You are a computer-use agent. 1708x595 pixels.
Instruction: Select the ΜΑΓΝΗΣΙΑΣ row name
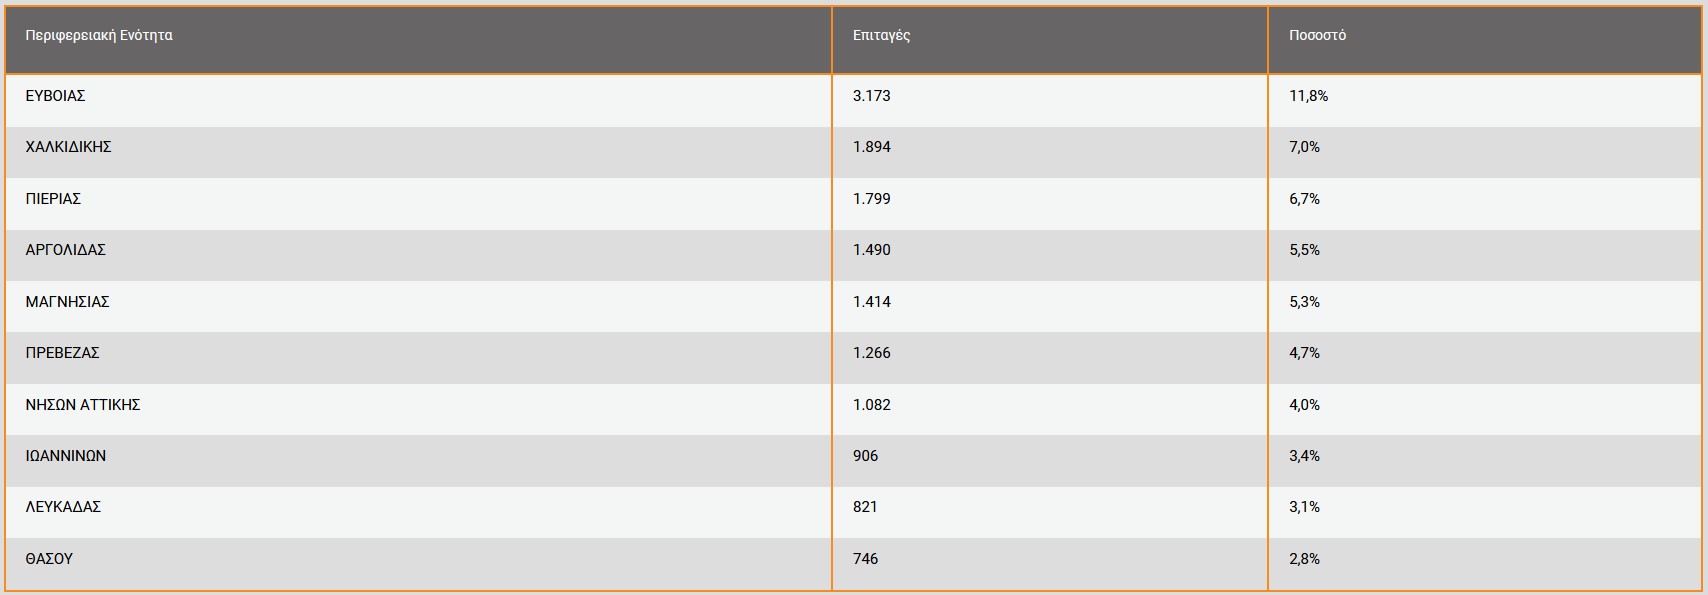tap(67, 302)
